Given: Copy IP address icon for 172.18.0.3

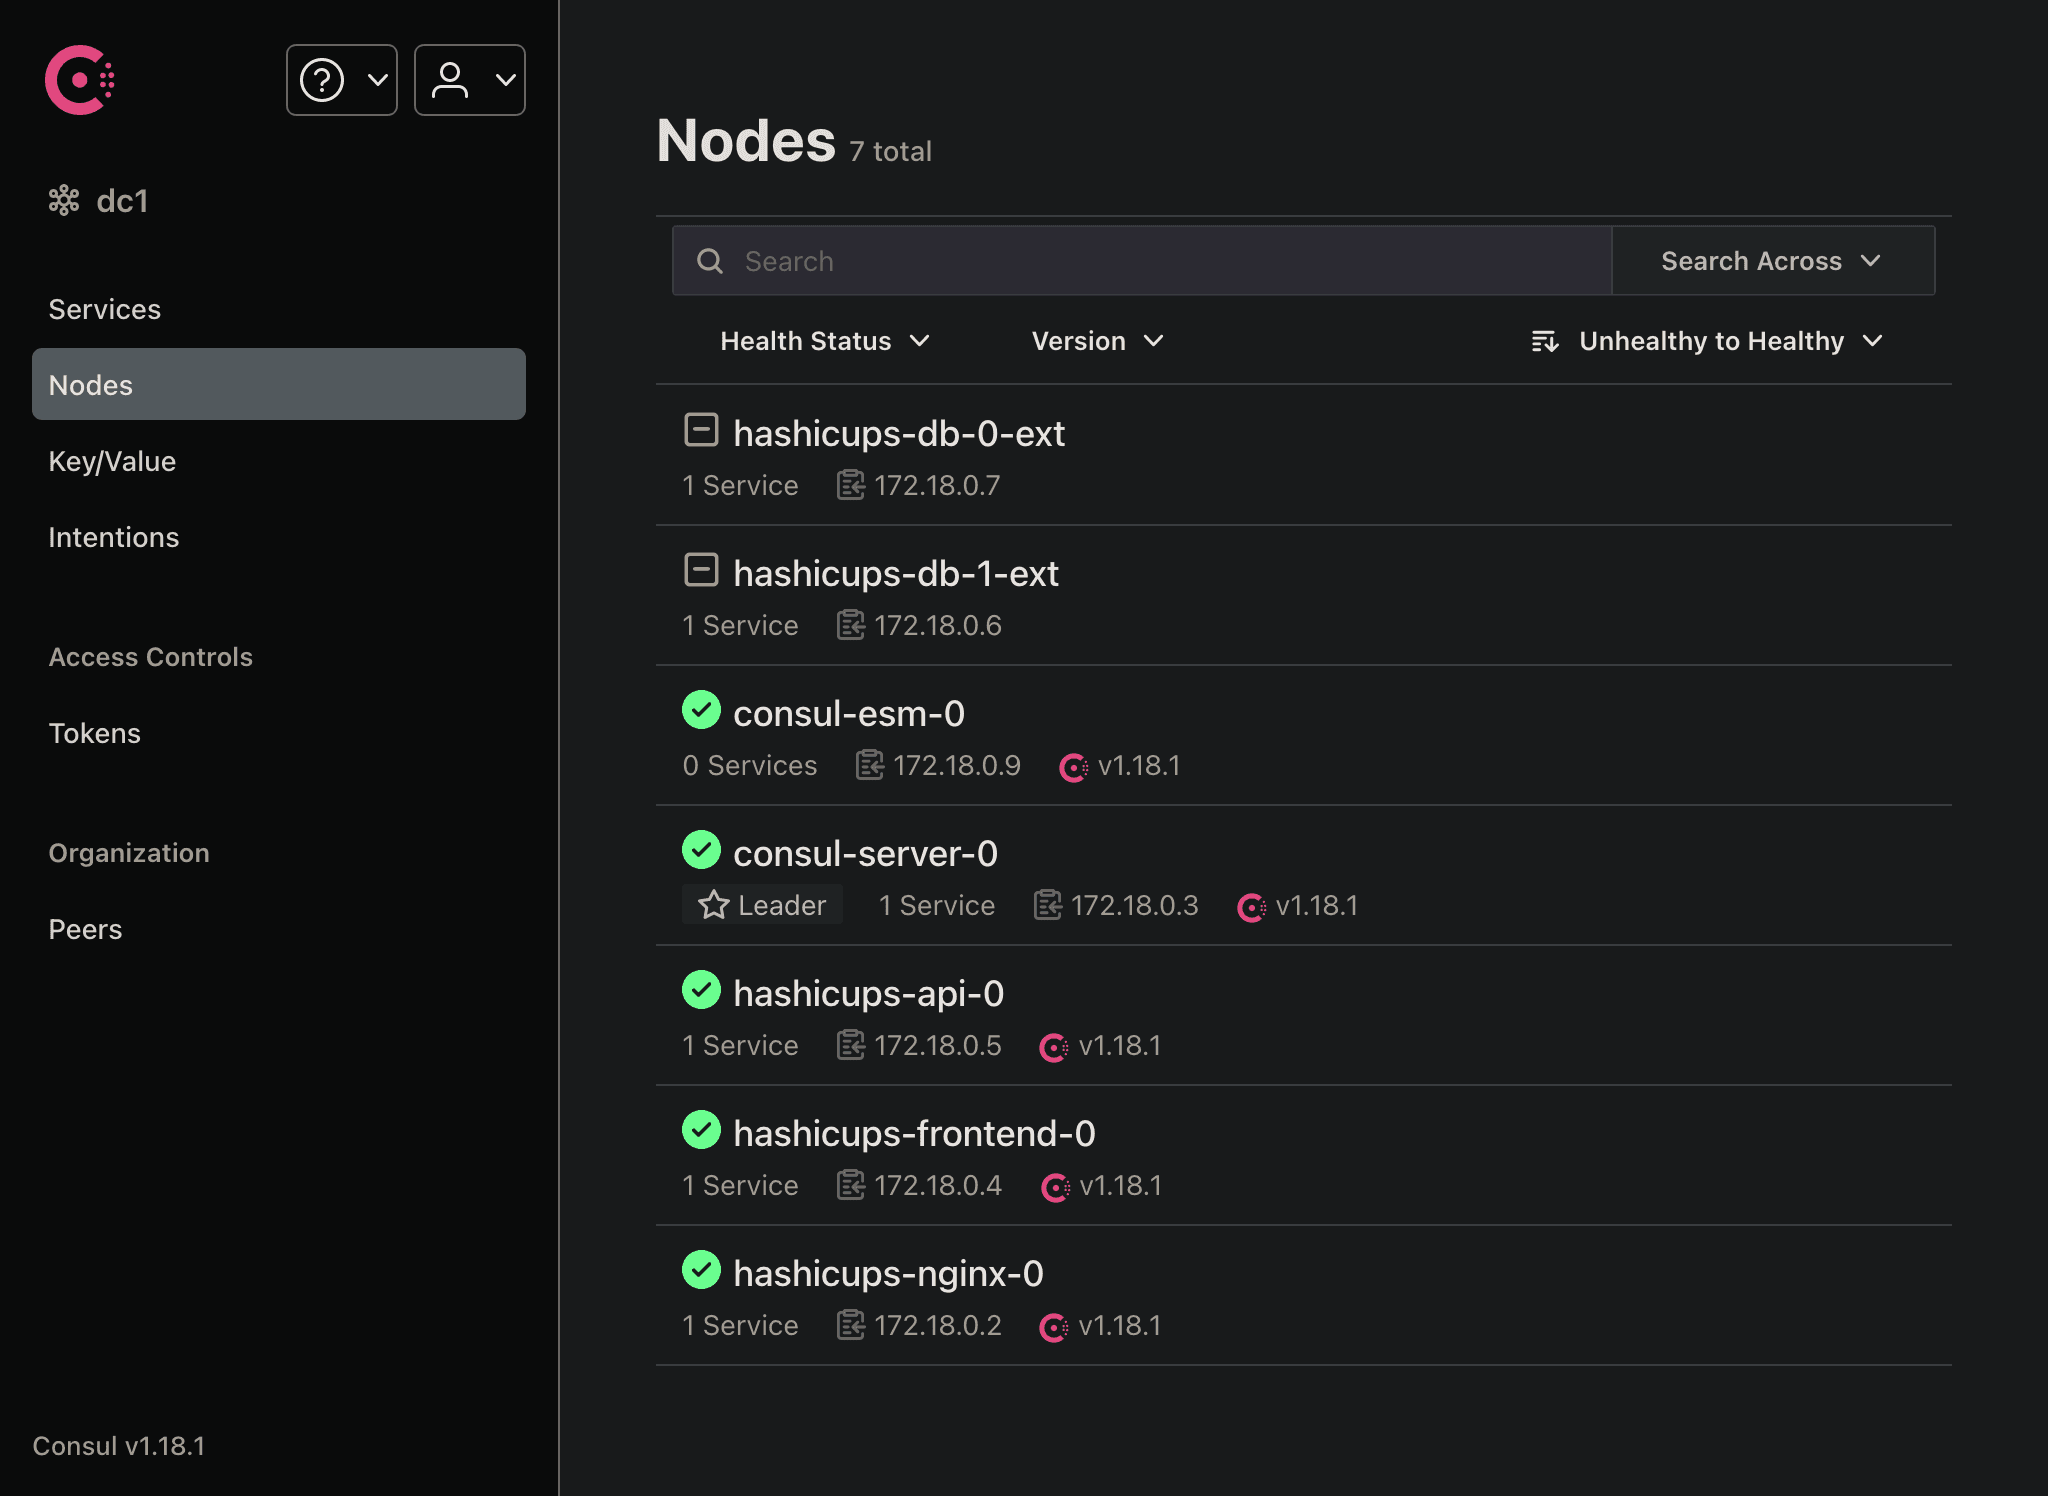Looking at the screenshot, I should click(1047, 905).
